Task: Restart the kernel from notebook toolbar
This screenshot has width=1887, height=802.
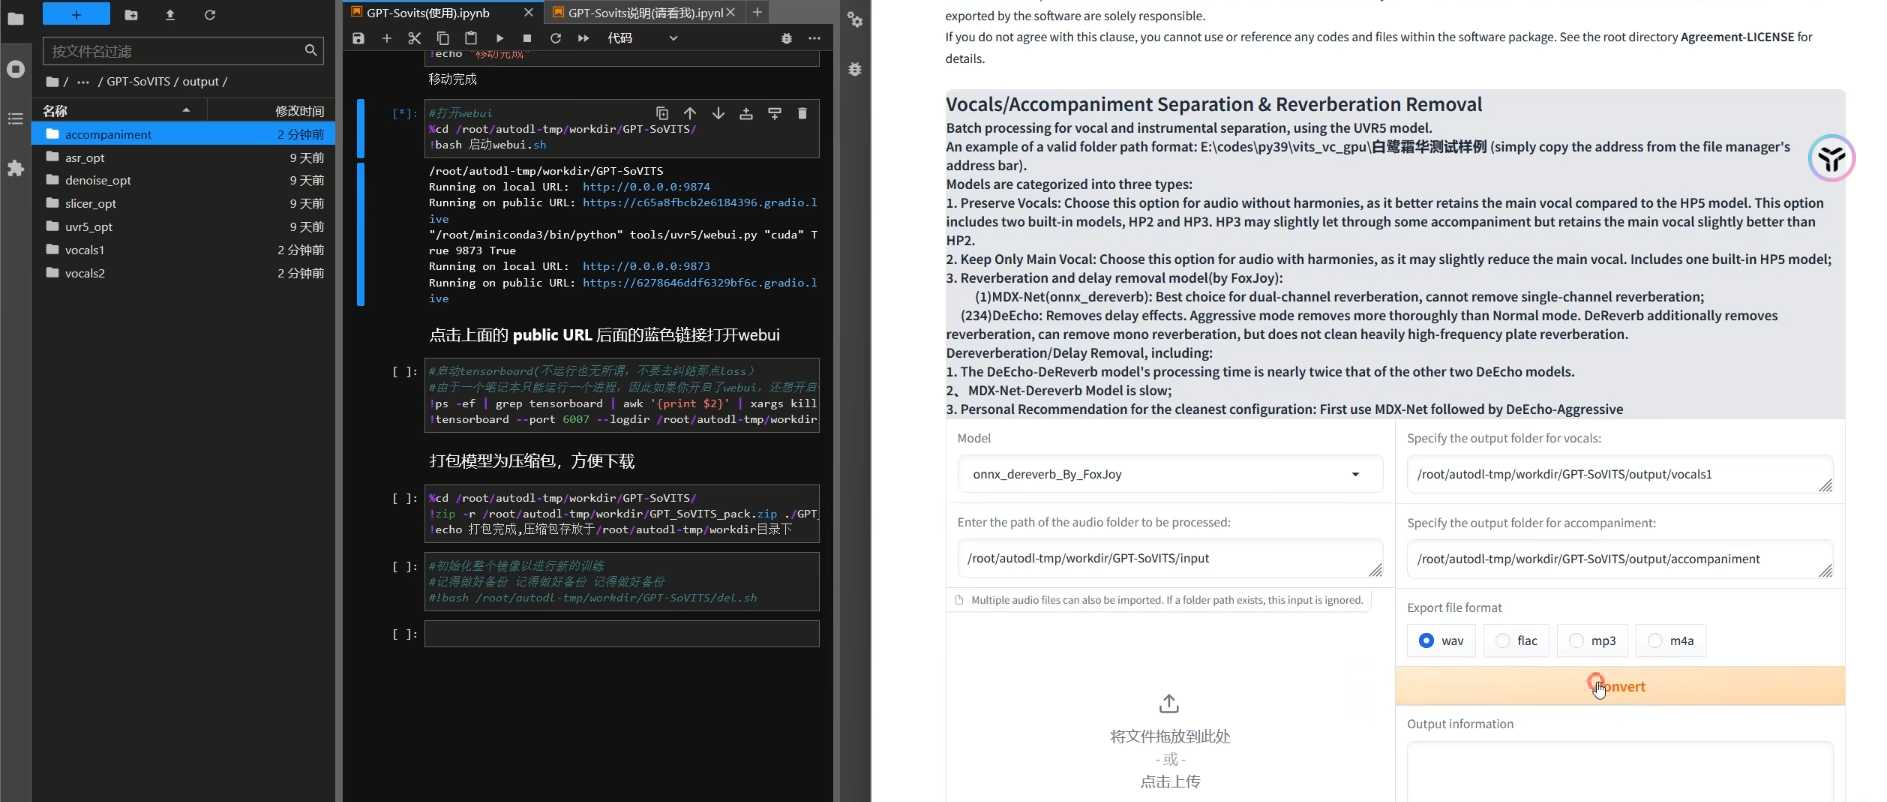Action: 555,38
